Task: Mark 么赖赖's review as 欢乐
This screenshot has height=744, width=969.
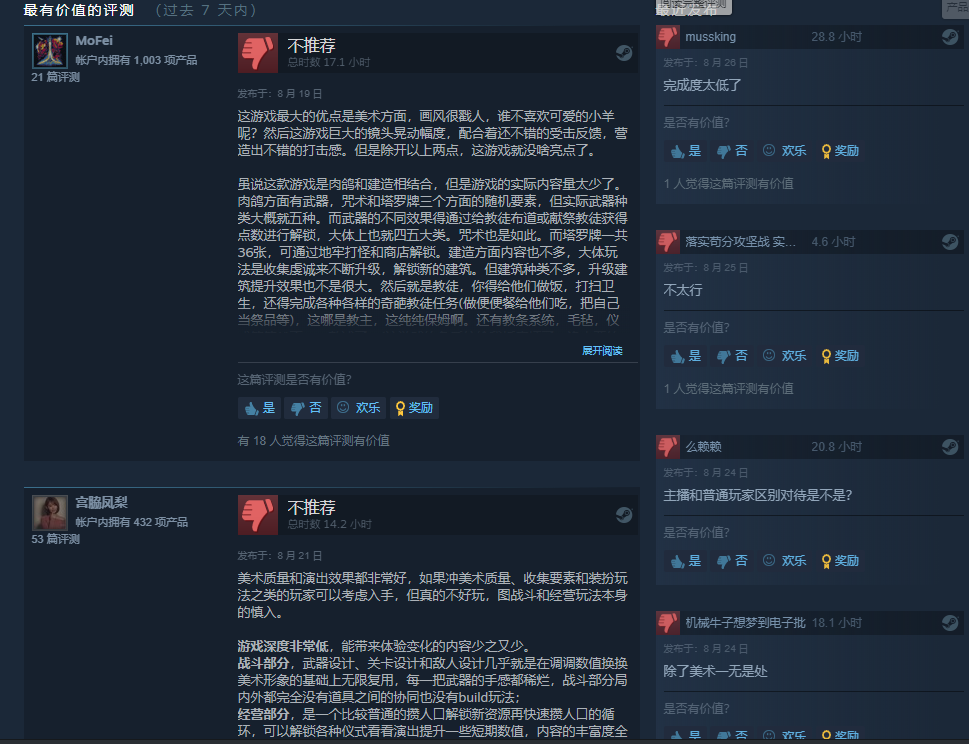Action: 785,561
